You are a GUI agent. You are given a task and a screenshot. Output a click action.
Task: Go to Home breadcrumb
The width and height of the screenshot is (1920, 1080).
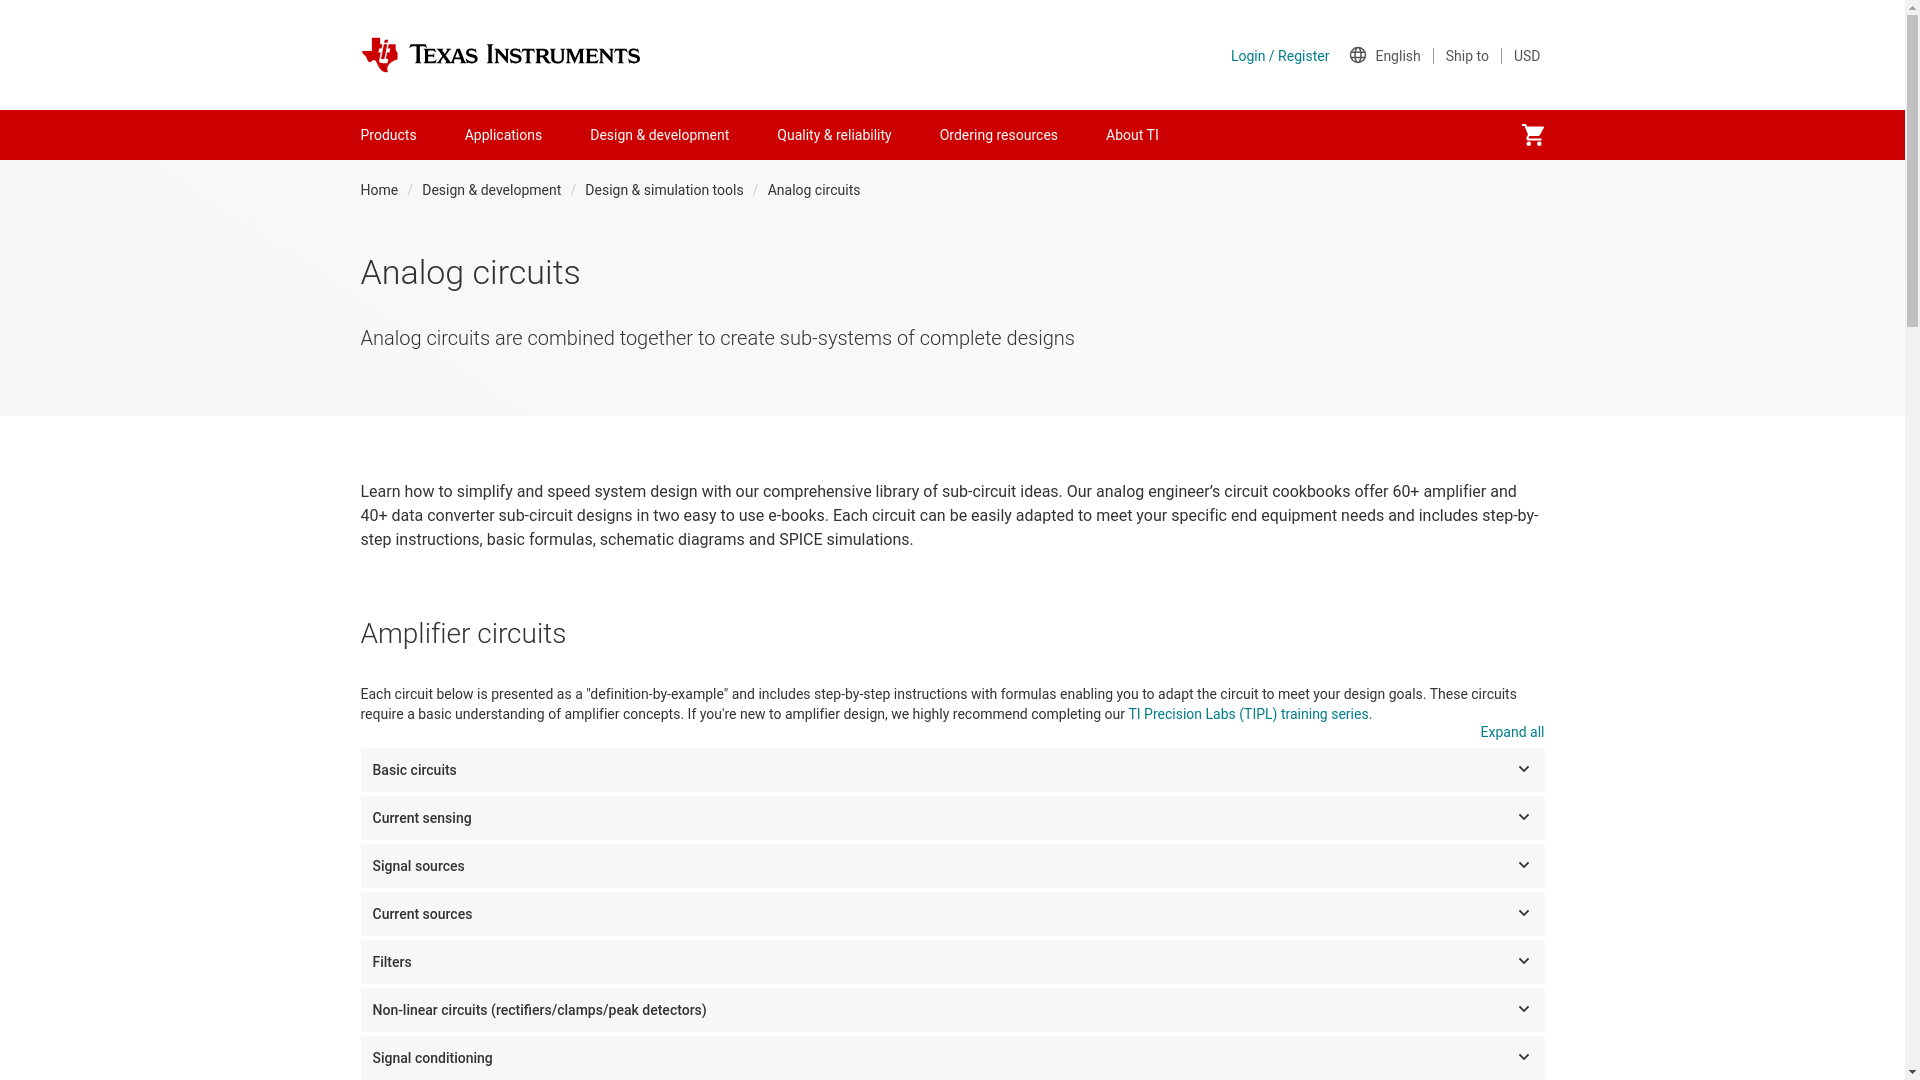(x=379, y=190)
